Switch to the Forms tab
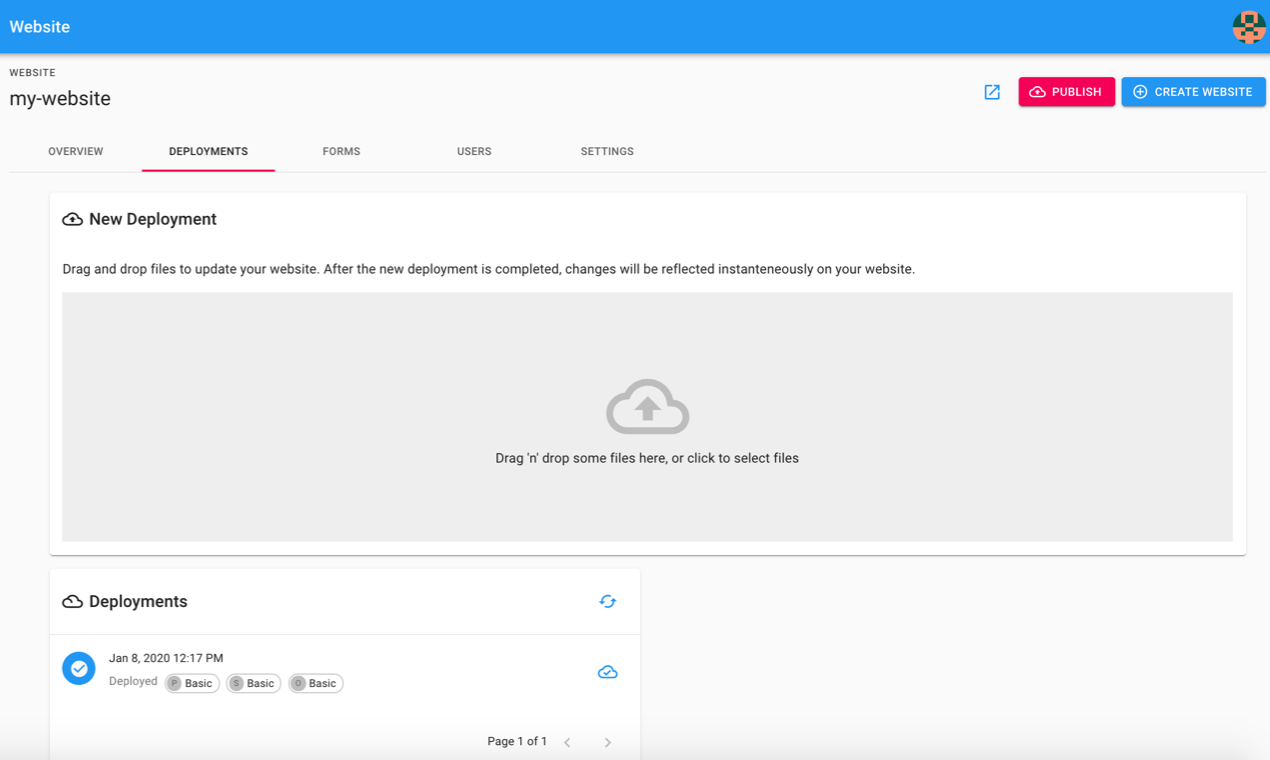 tap(341, 151)
